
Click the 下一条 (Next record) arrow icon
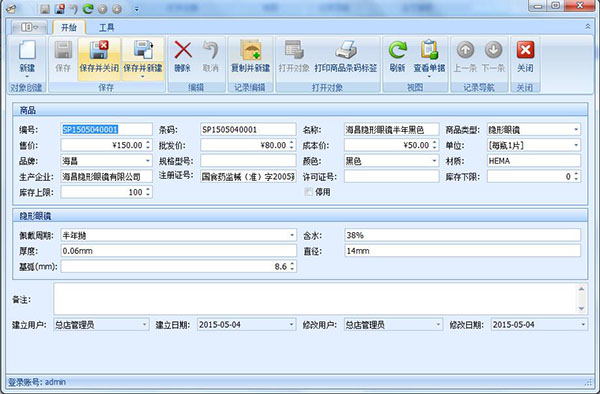(x=493, y=50)
